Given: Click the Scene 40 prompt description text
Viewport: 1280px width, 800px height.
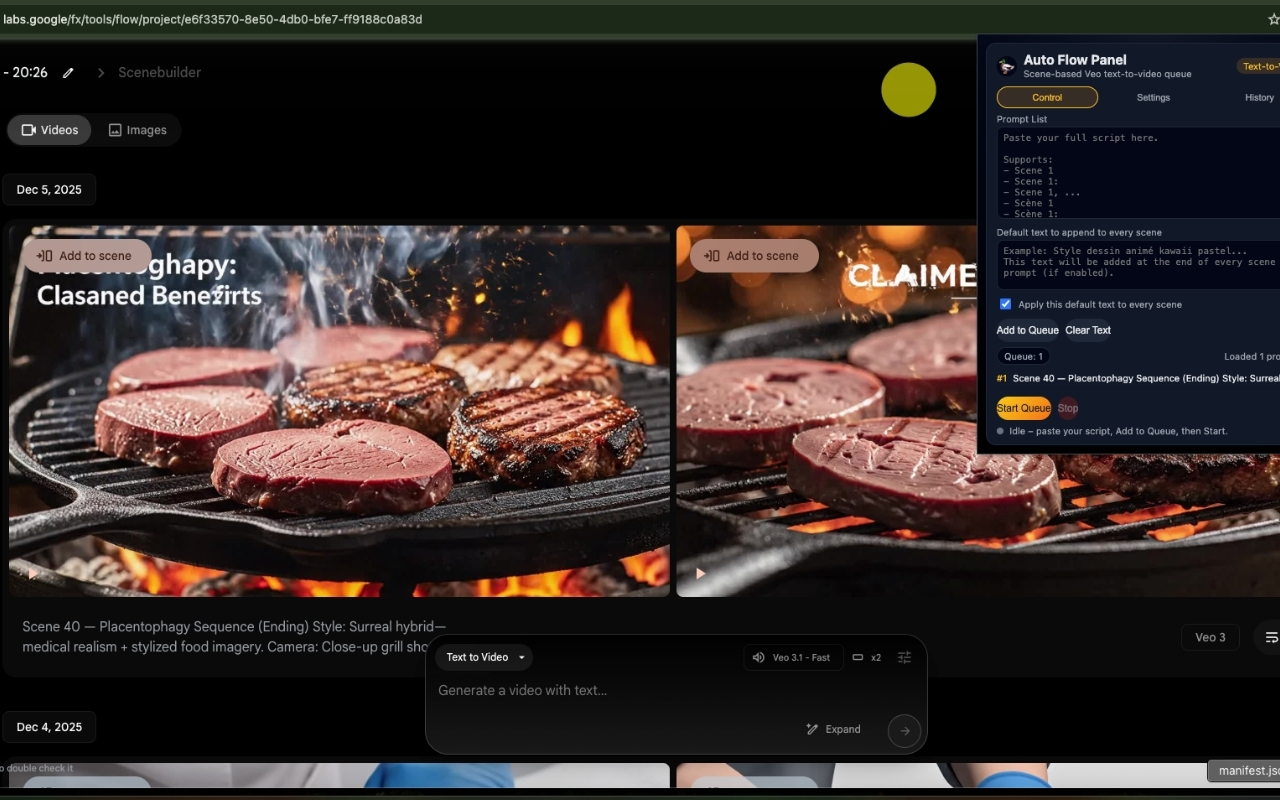Looking at the screenshot, I should [234, 637].
